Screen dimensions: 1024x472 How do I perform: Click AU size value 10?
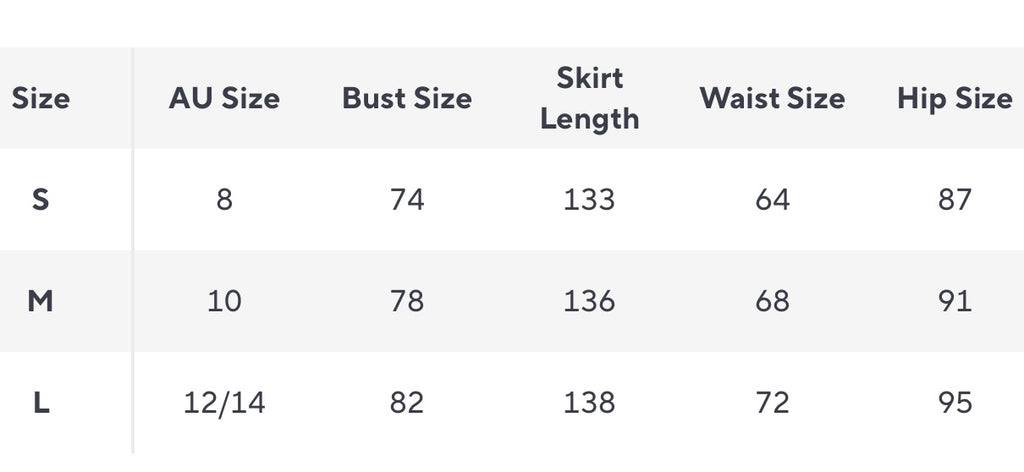[x=224, y=302]
